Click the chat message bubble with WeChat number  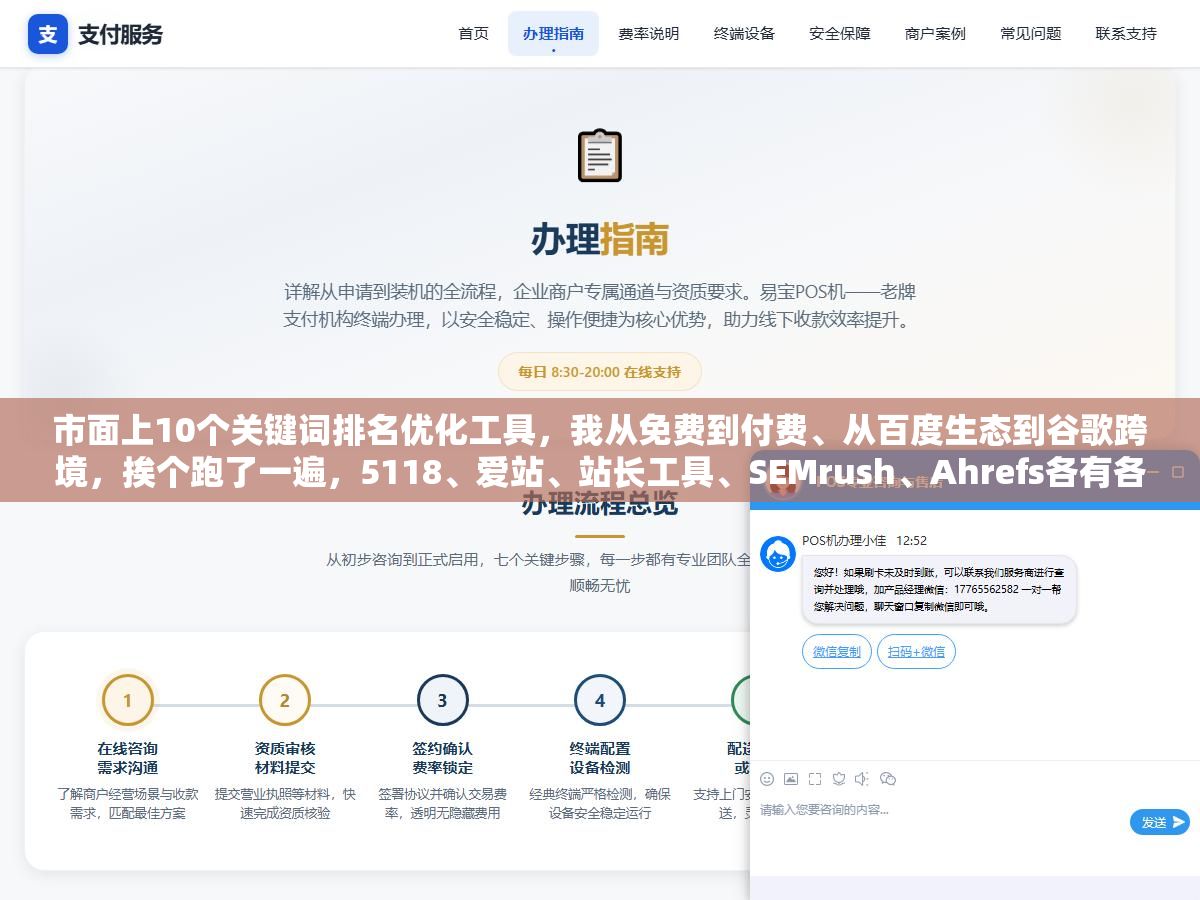click(x=939, y=589)
